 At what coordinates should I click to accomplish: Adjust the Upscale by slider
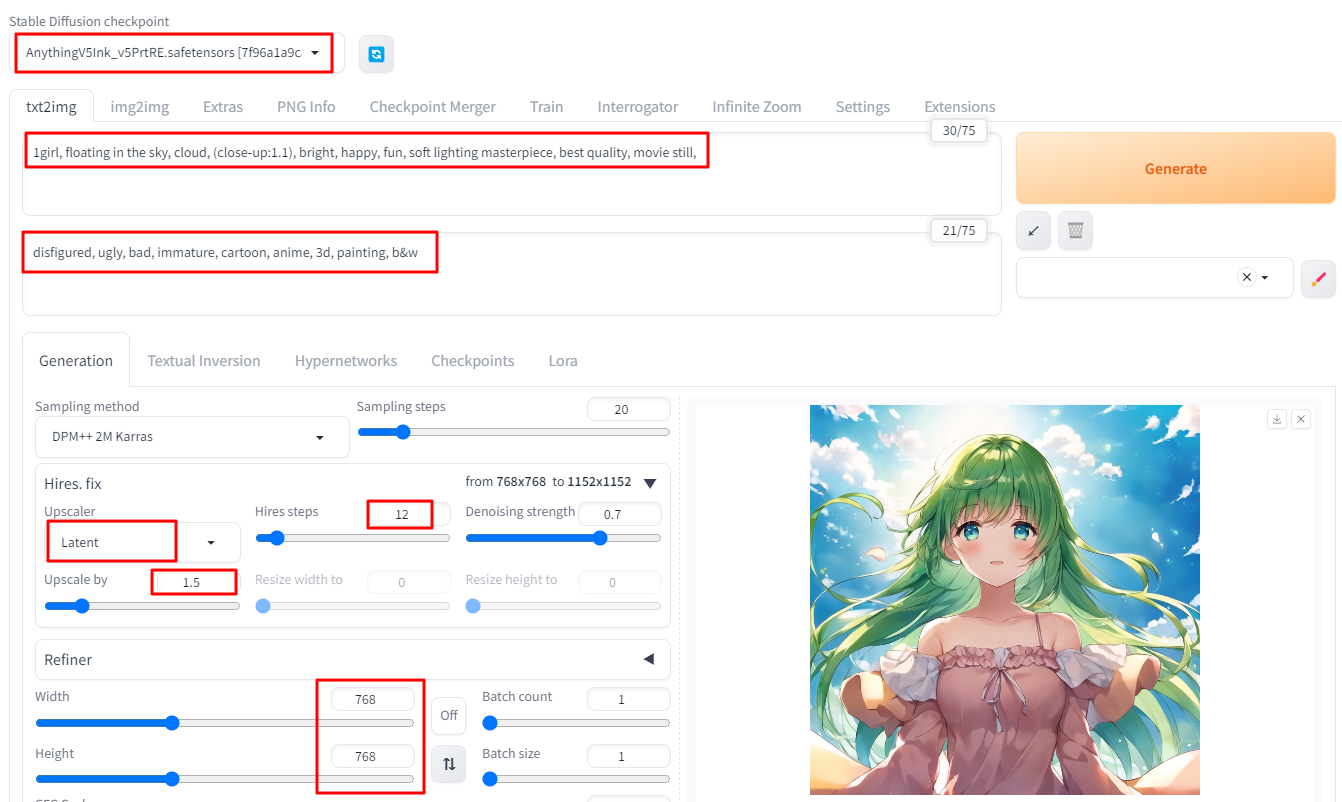point(142,606)
